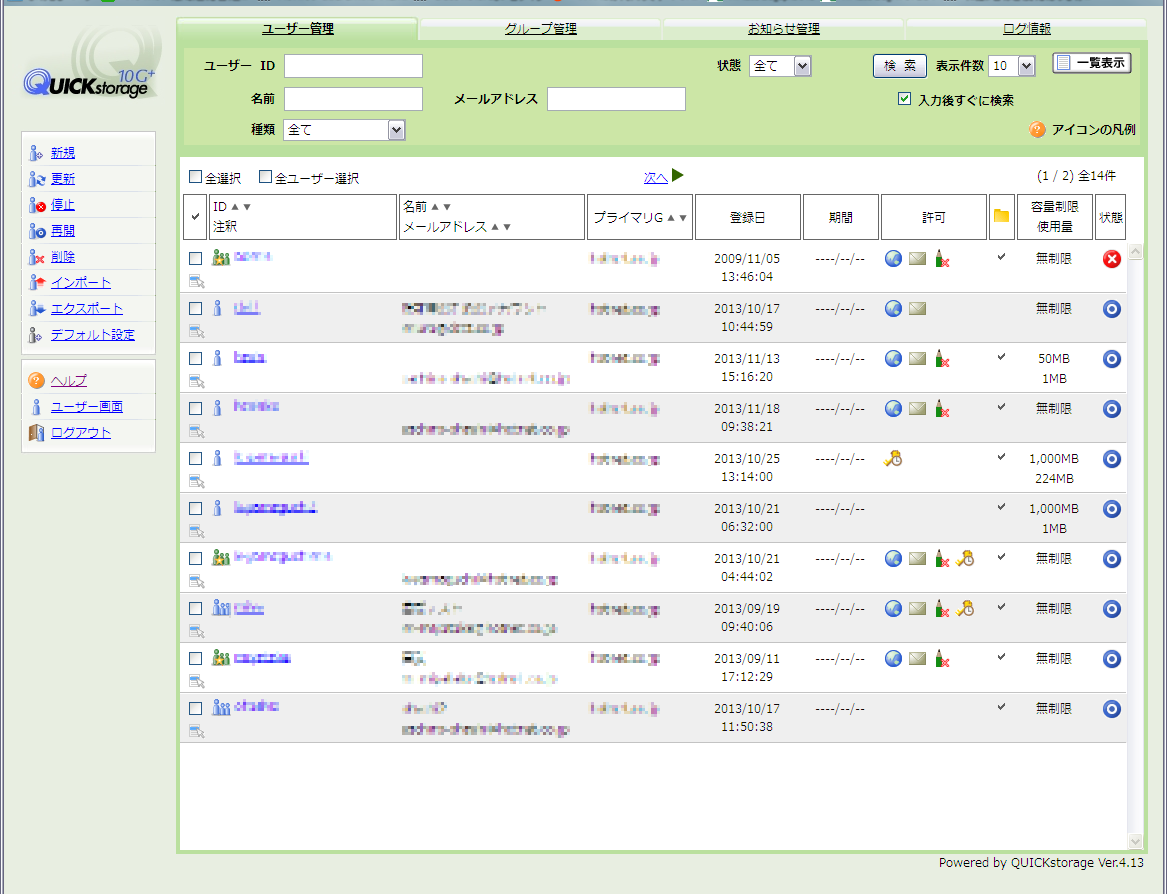Click the note edit icon under 2013/11/13 row checkbox

click(x=196, y=381)
